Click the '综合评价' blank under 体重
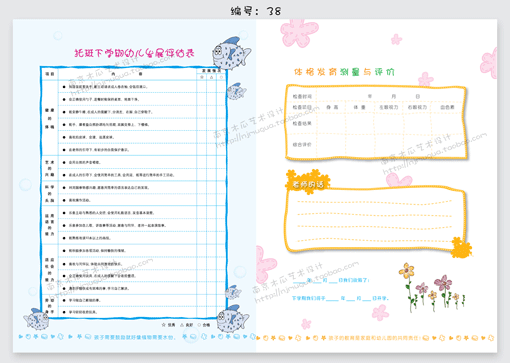Image resolution: width=510 pixels, height=363 pixels. [x=360, y=145]
